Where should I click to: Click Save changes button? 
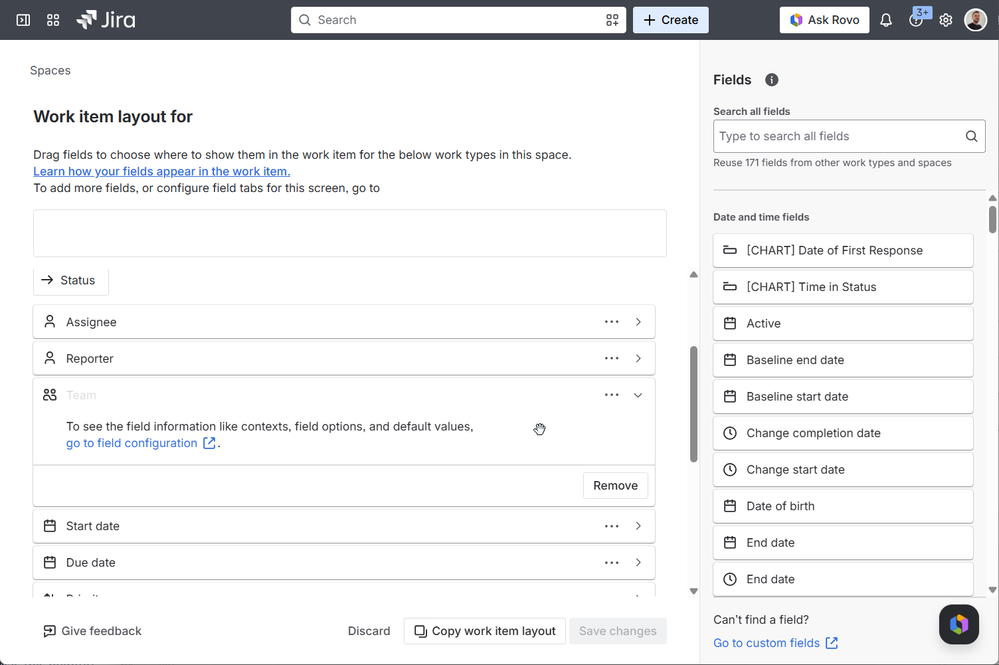tap(617, 631)
